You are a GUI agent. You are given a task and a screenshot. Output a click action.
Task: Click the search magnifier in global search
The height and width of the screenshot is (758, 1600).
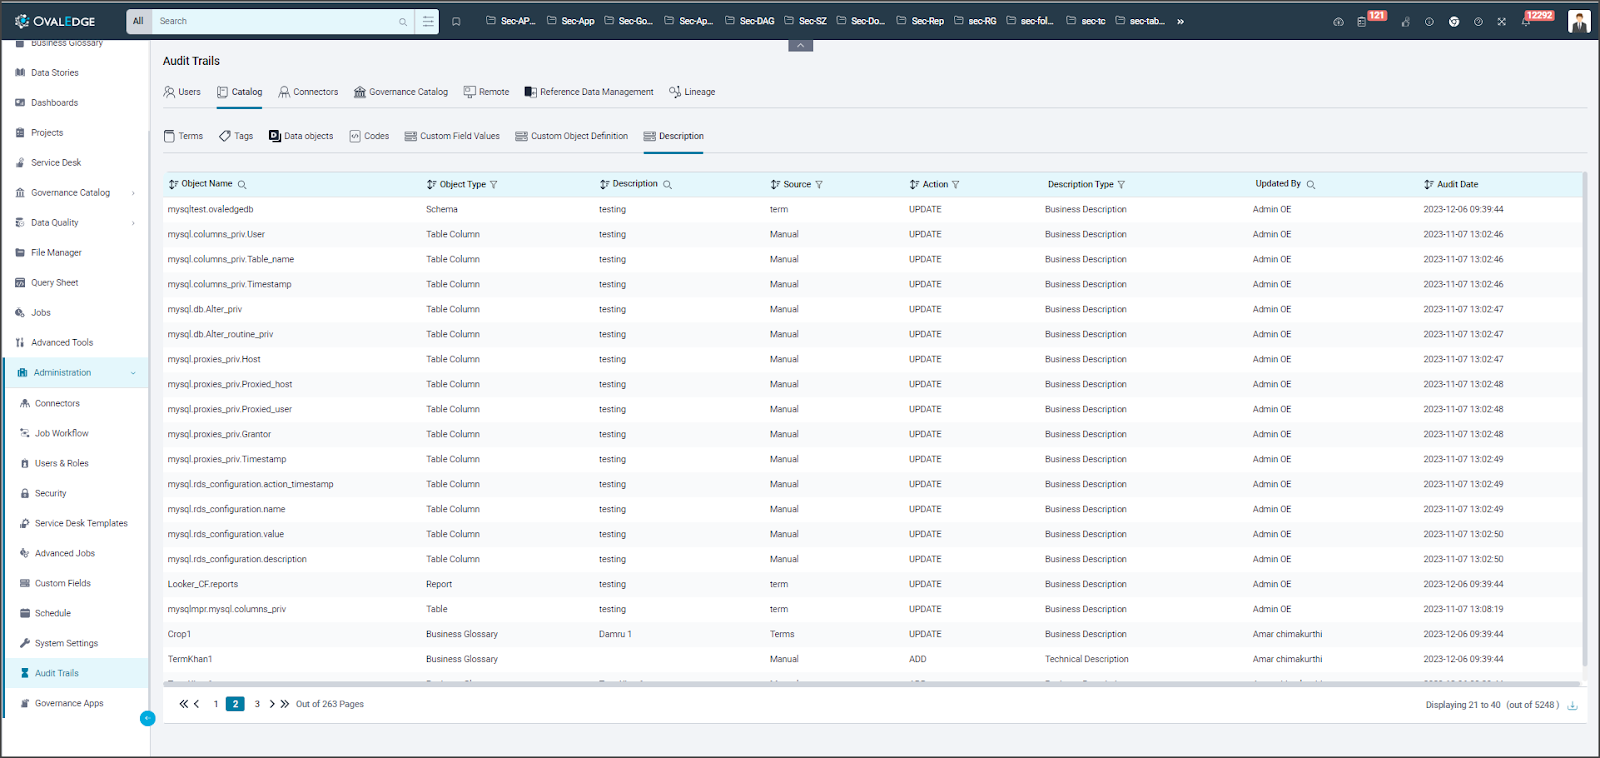pos(403,21)
